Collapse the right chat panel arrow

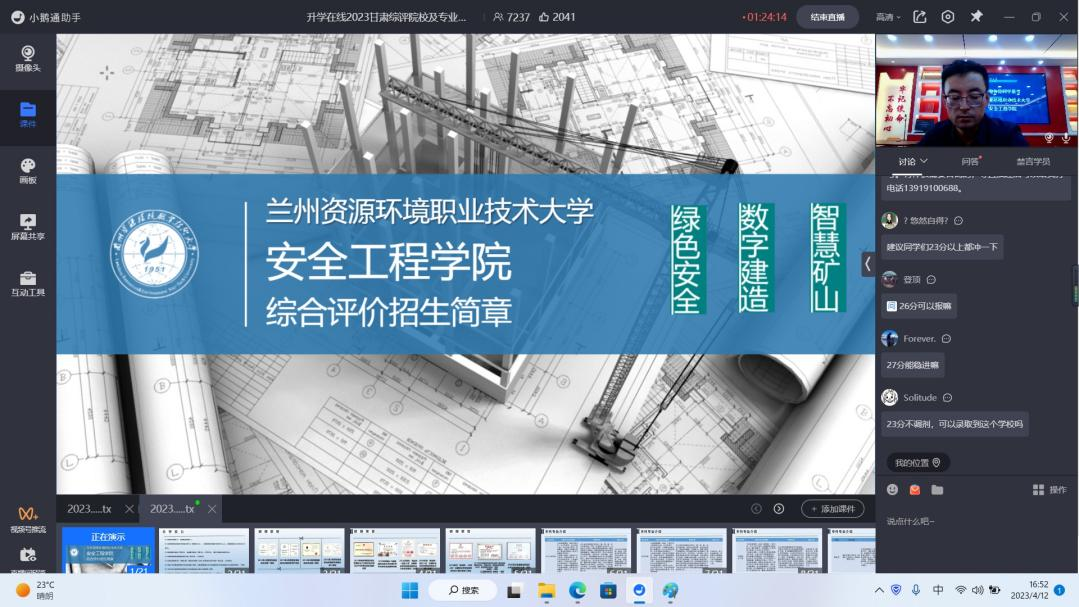868,264
